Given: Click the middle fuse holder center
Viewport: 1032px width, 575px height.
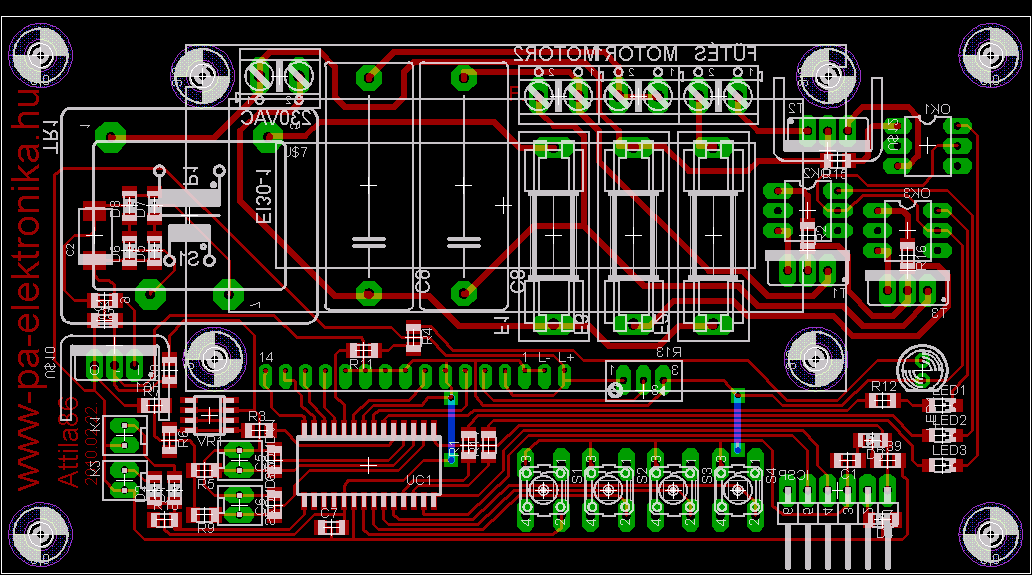Looking at the screenshot, I should (633, 236).
